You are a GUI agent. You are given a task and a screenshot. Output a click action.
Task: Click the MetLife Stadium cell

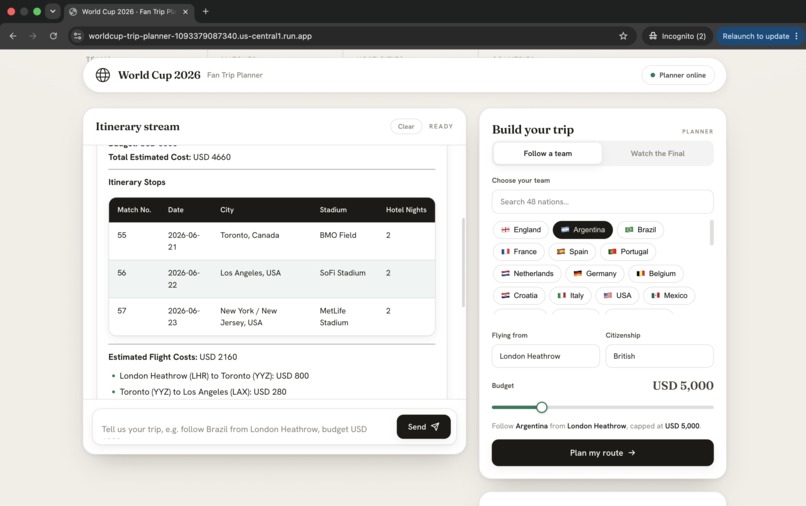tap(334, 317)
